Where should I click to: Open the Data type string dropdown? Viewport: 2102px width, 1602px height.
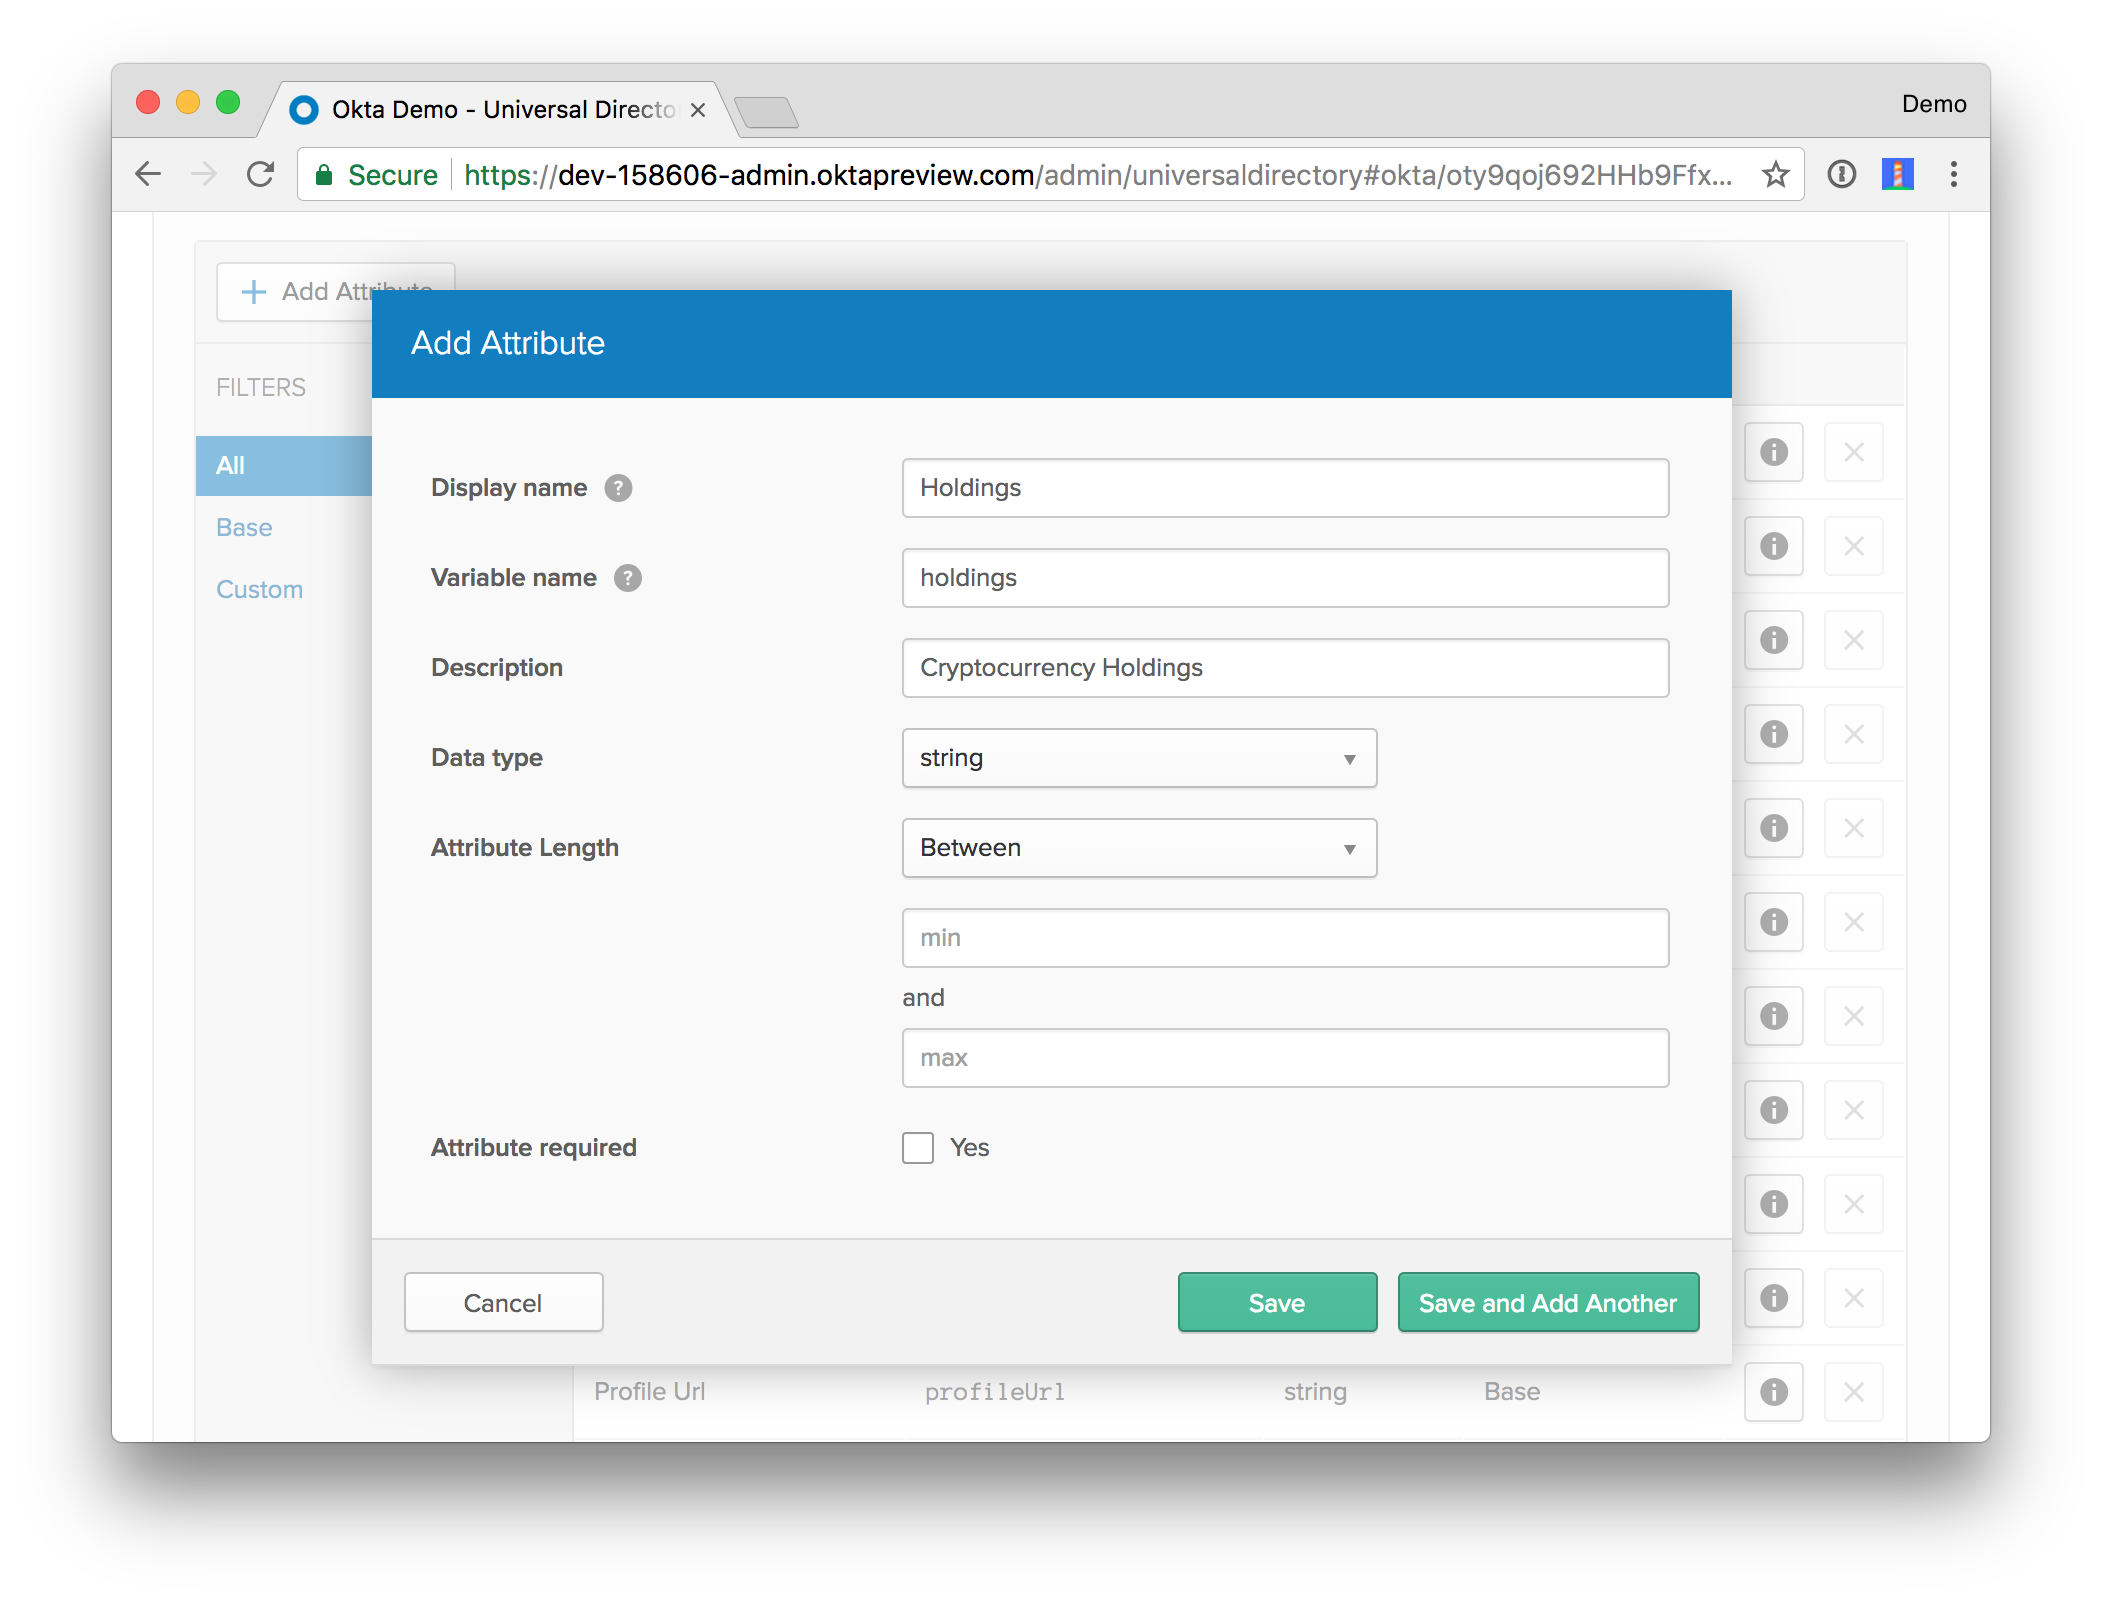(1138, 758)
